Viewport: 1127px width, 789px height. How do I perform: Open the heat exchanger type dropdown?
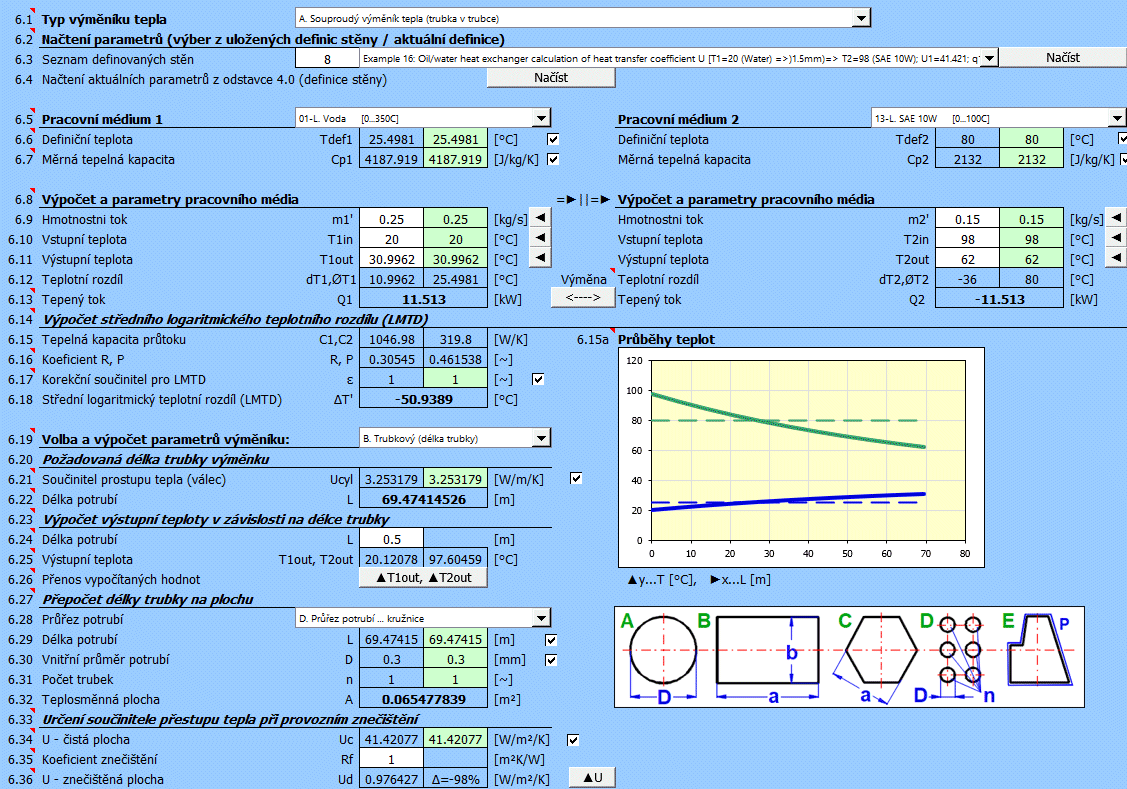pyautogui.click(x=861, y=18)
